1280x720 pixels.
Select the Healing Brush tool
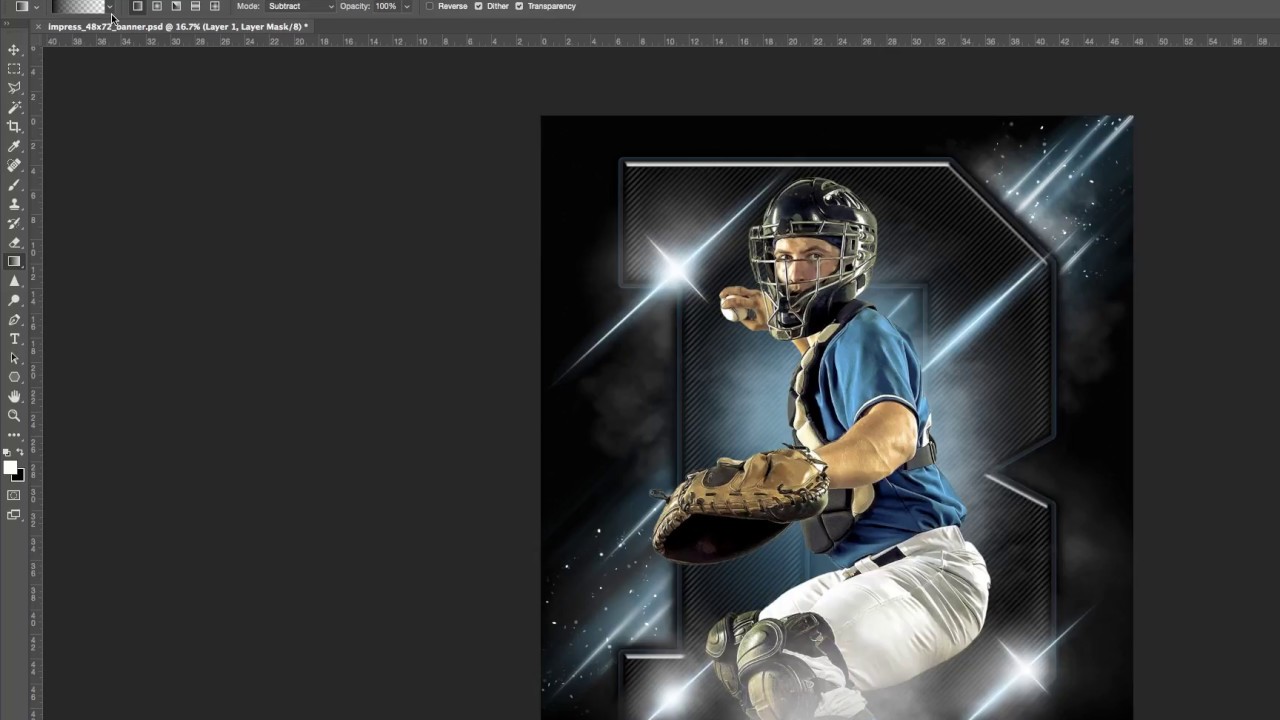(14, 165)
